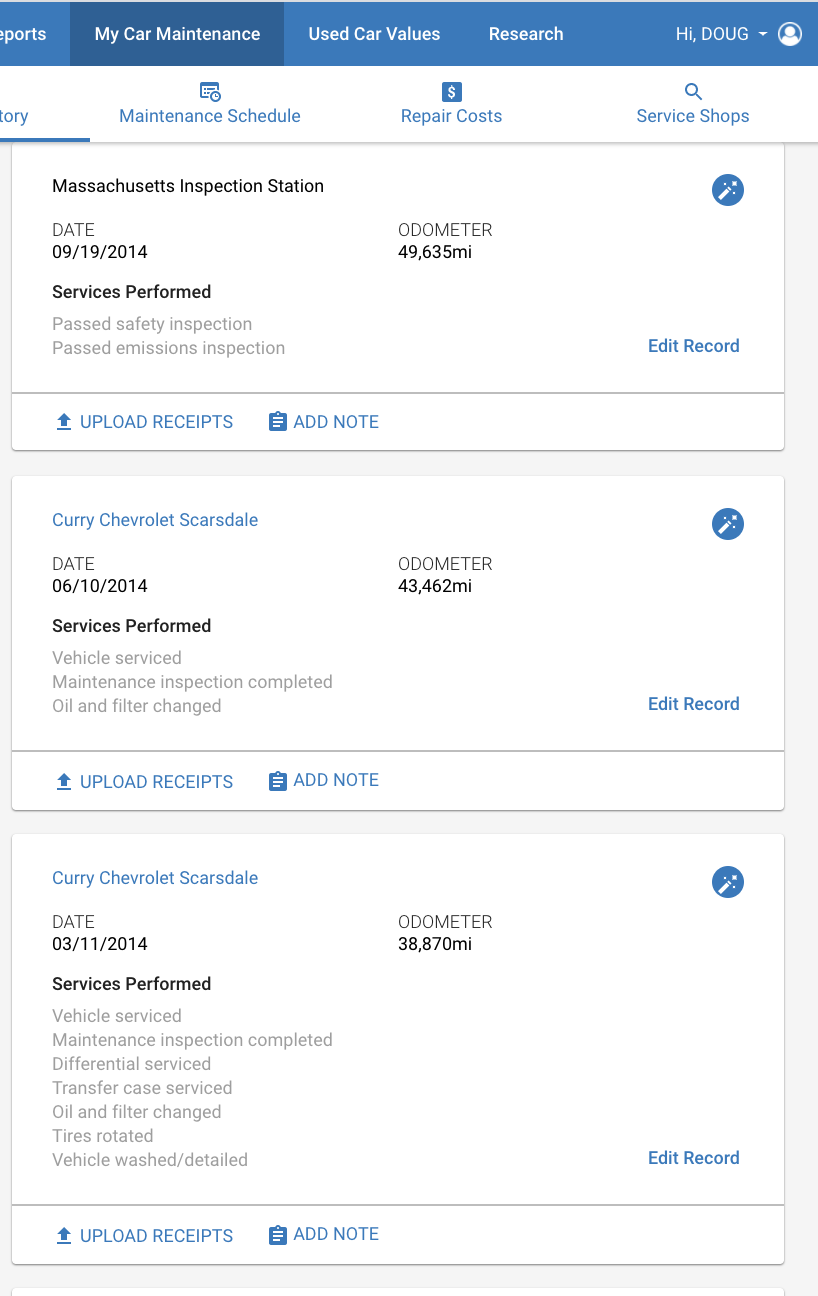818x1296 pixels.
Task: Edit Record for 43,462mi service
Action: pyautogui.click(x=694, y=704)
